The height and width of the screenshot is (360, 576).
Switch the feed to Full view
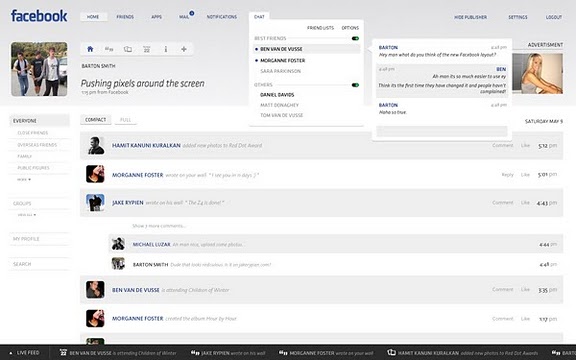126,120
